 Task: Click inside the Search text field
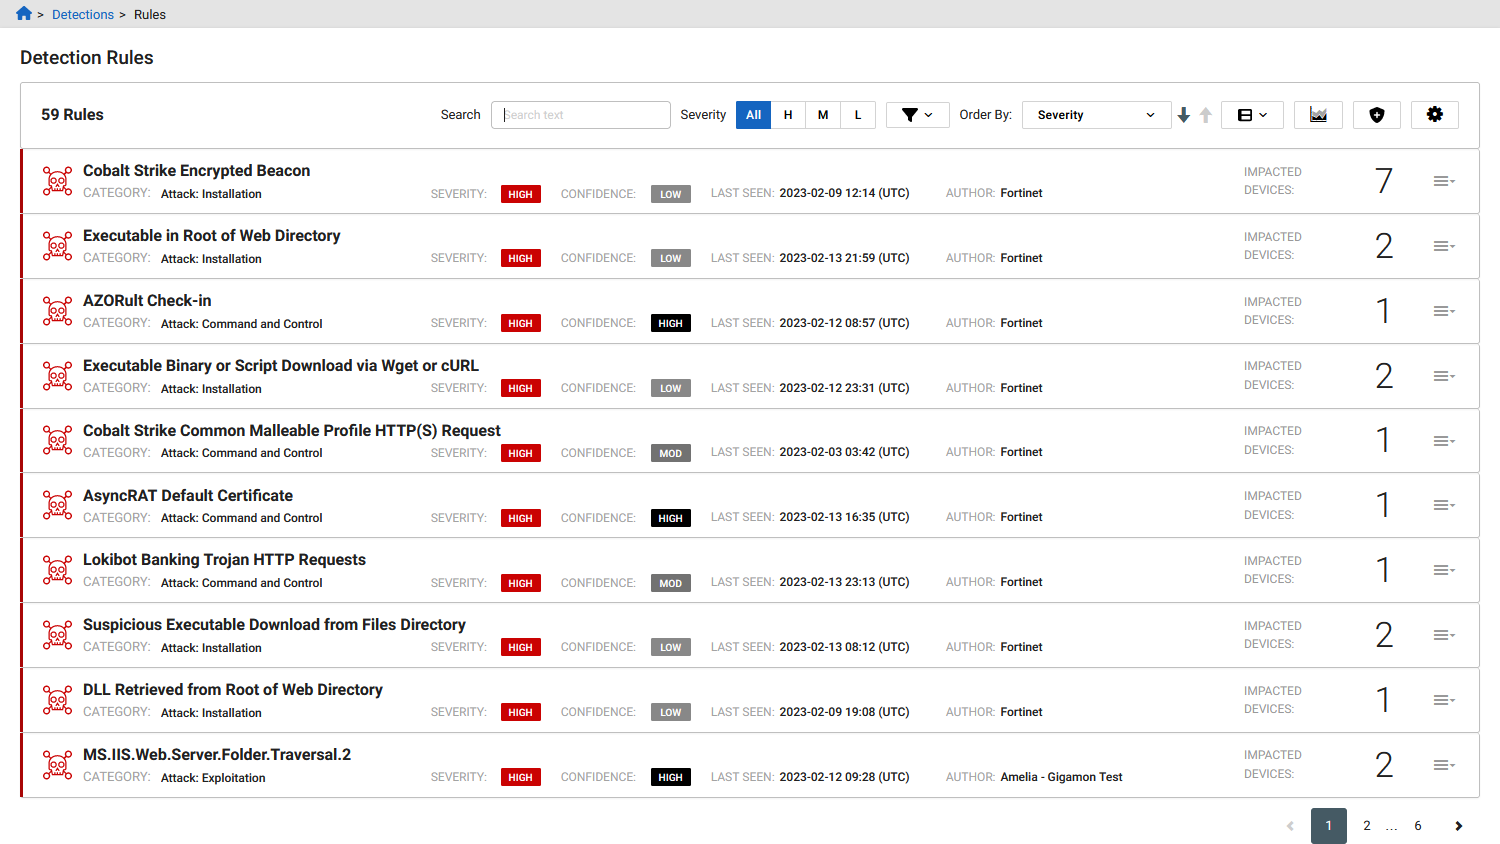[x=580, y=114]
